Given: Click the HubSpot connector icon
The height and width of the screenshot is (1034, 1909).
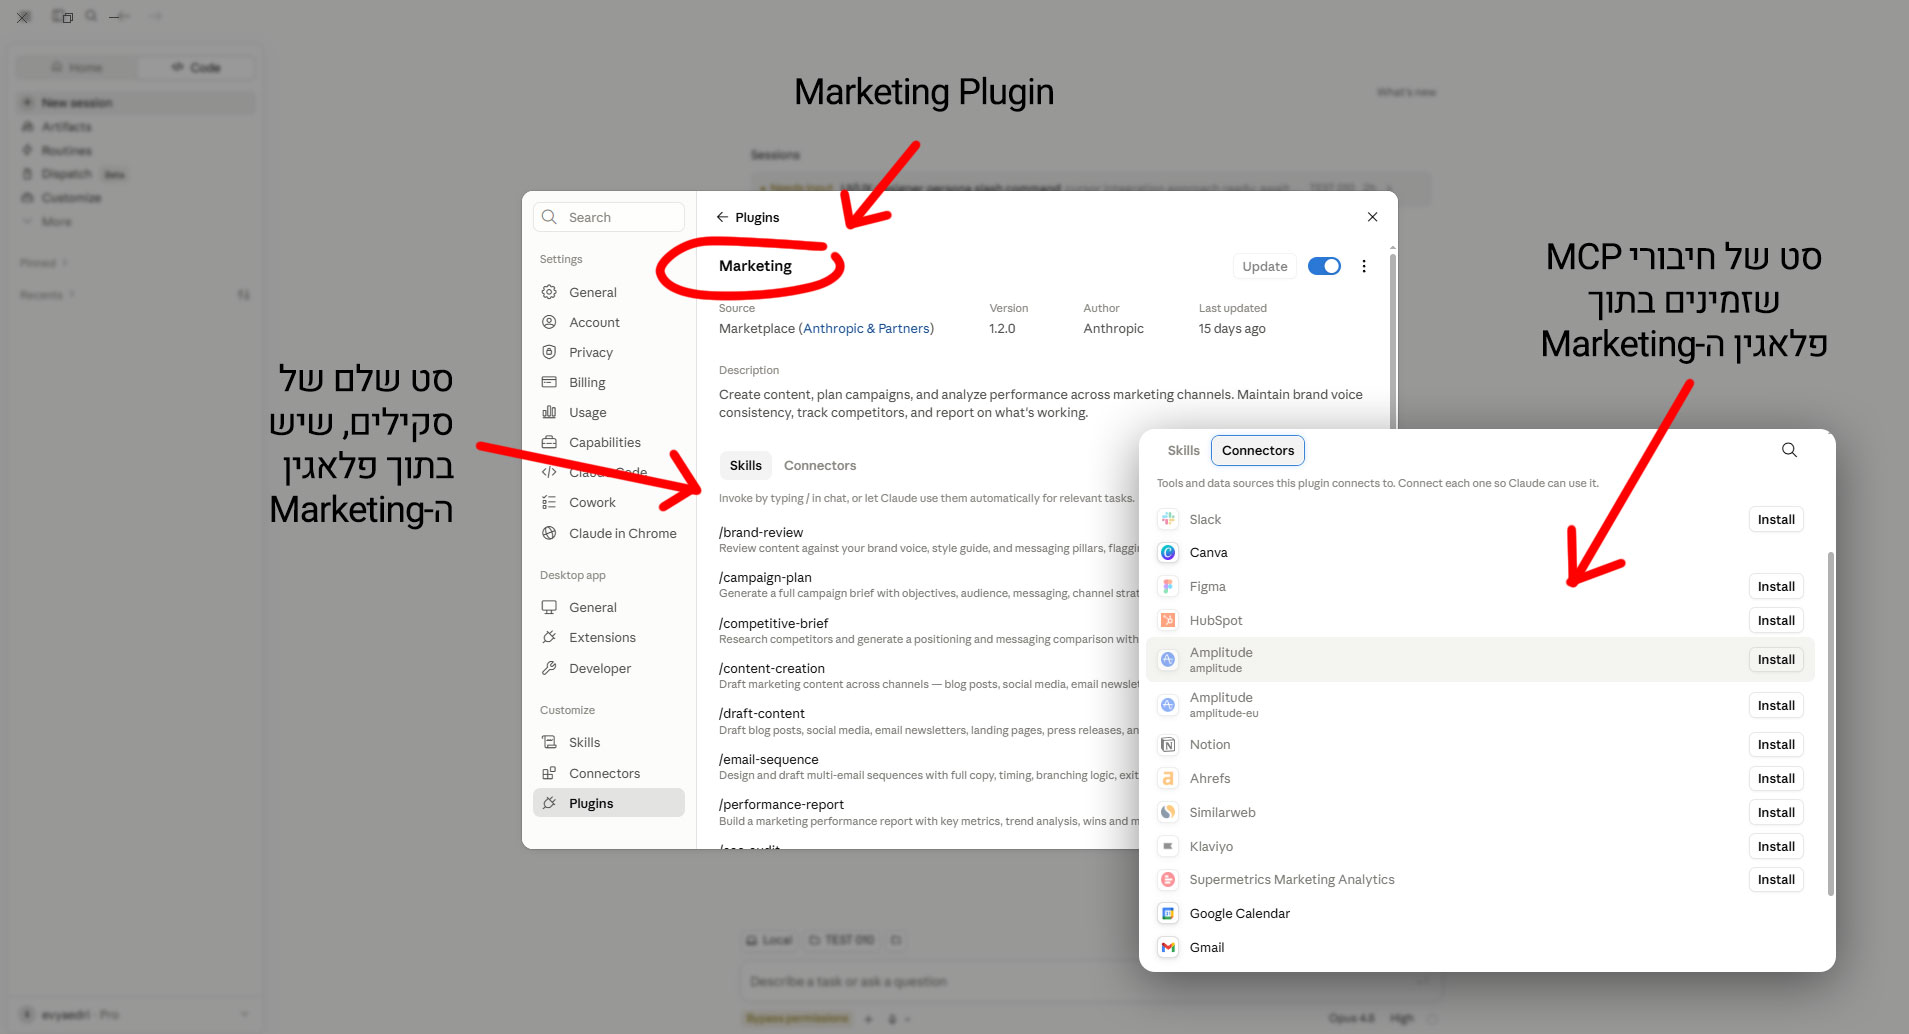Looking at the screenshot, I should coord(1168,620).
